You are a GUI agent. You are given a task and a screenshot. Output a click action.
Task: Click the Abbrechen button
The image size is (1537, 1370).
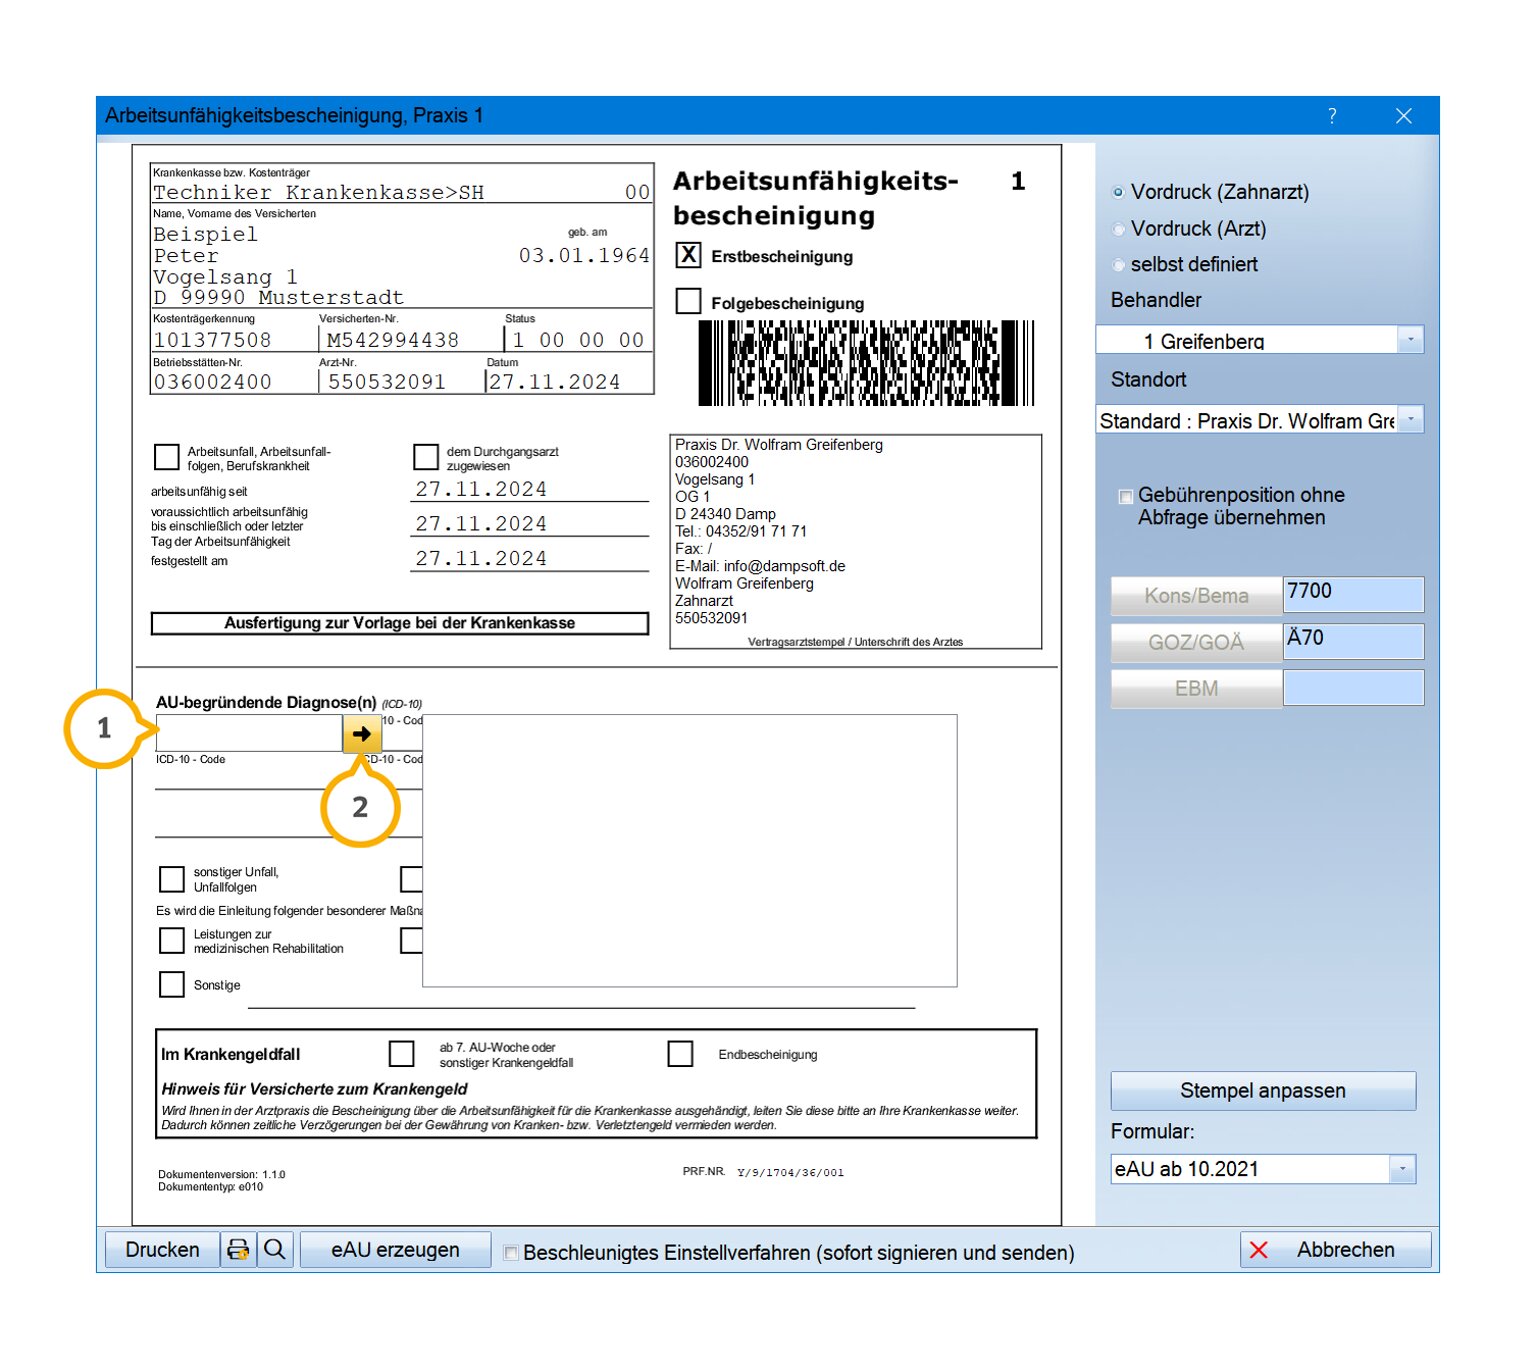(x=1335, y=1250)
